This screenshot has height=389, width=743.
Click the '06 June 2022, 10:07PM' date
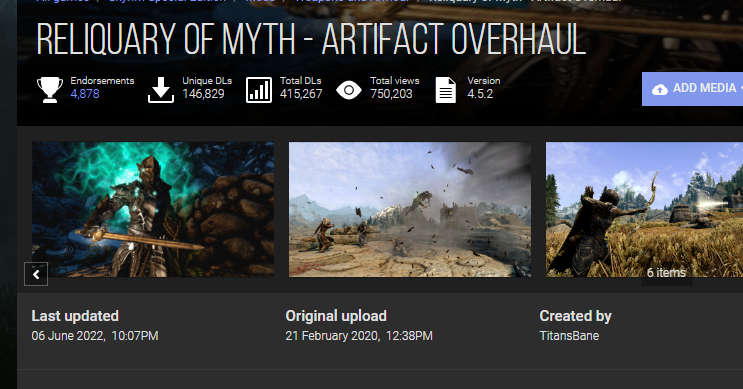coord(95,336)
